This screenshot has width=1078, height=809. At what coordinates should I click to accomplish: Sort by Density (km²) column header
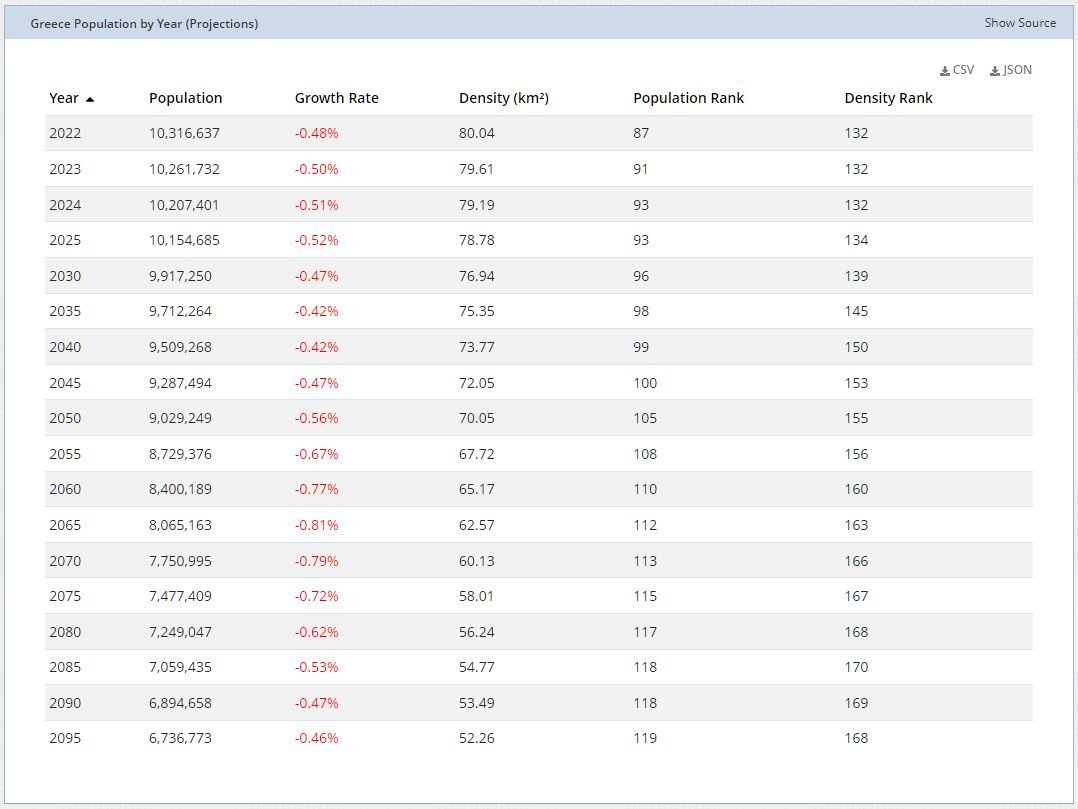503,98
